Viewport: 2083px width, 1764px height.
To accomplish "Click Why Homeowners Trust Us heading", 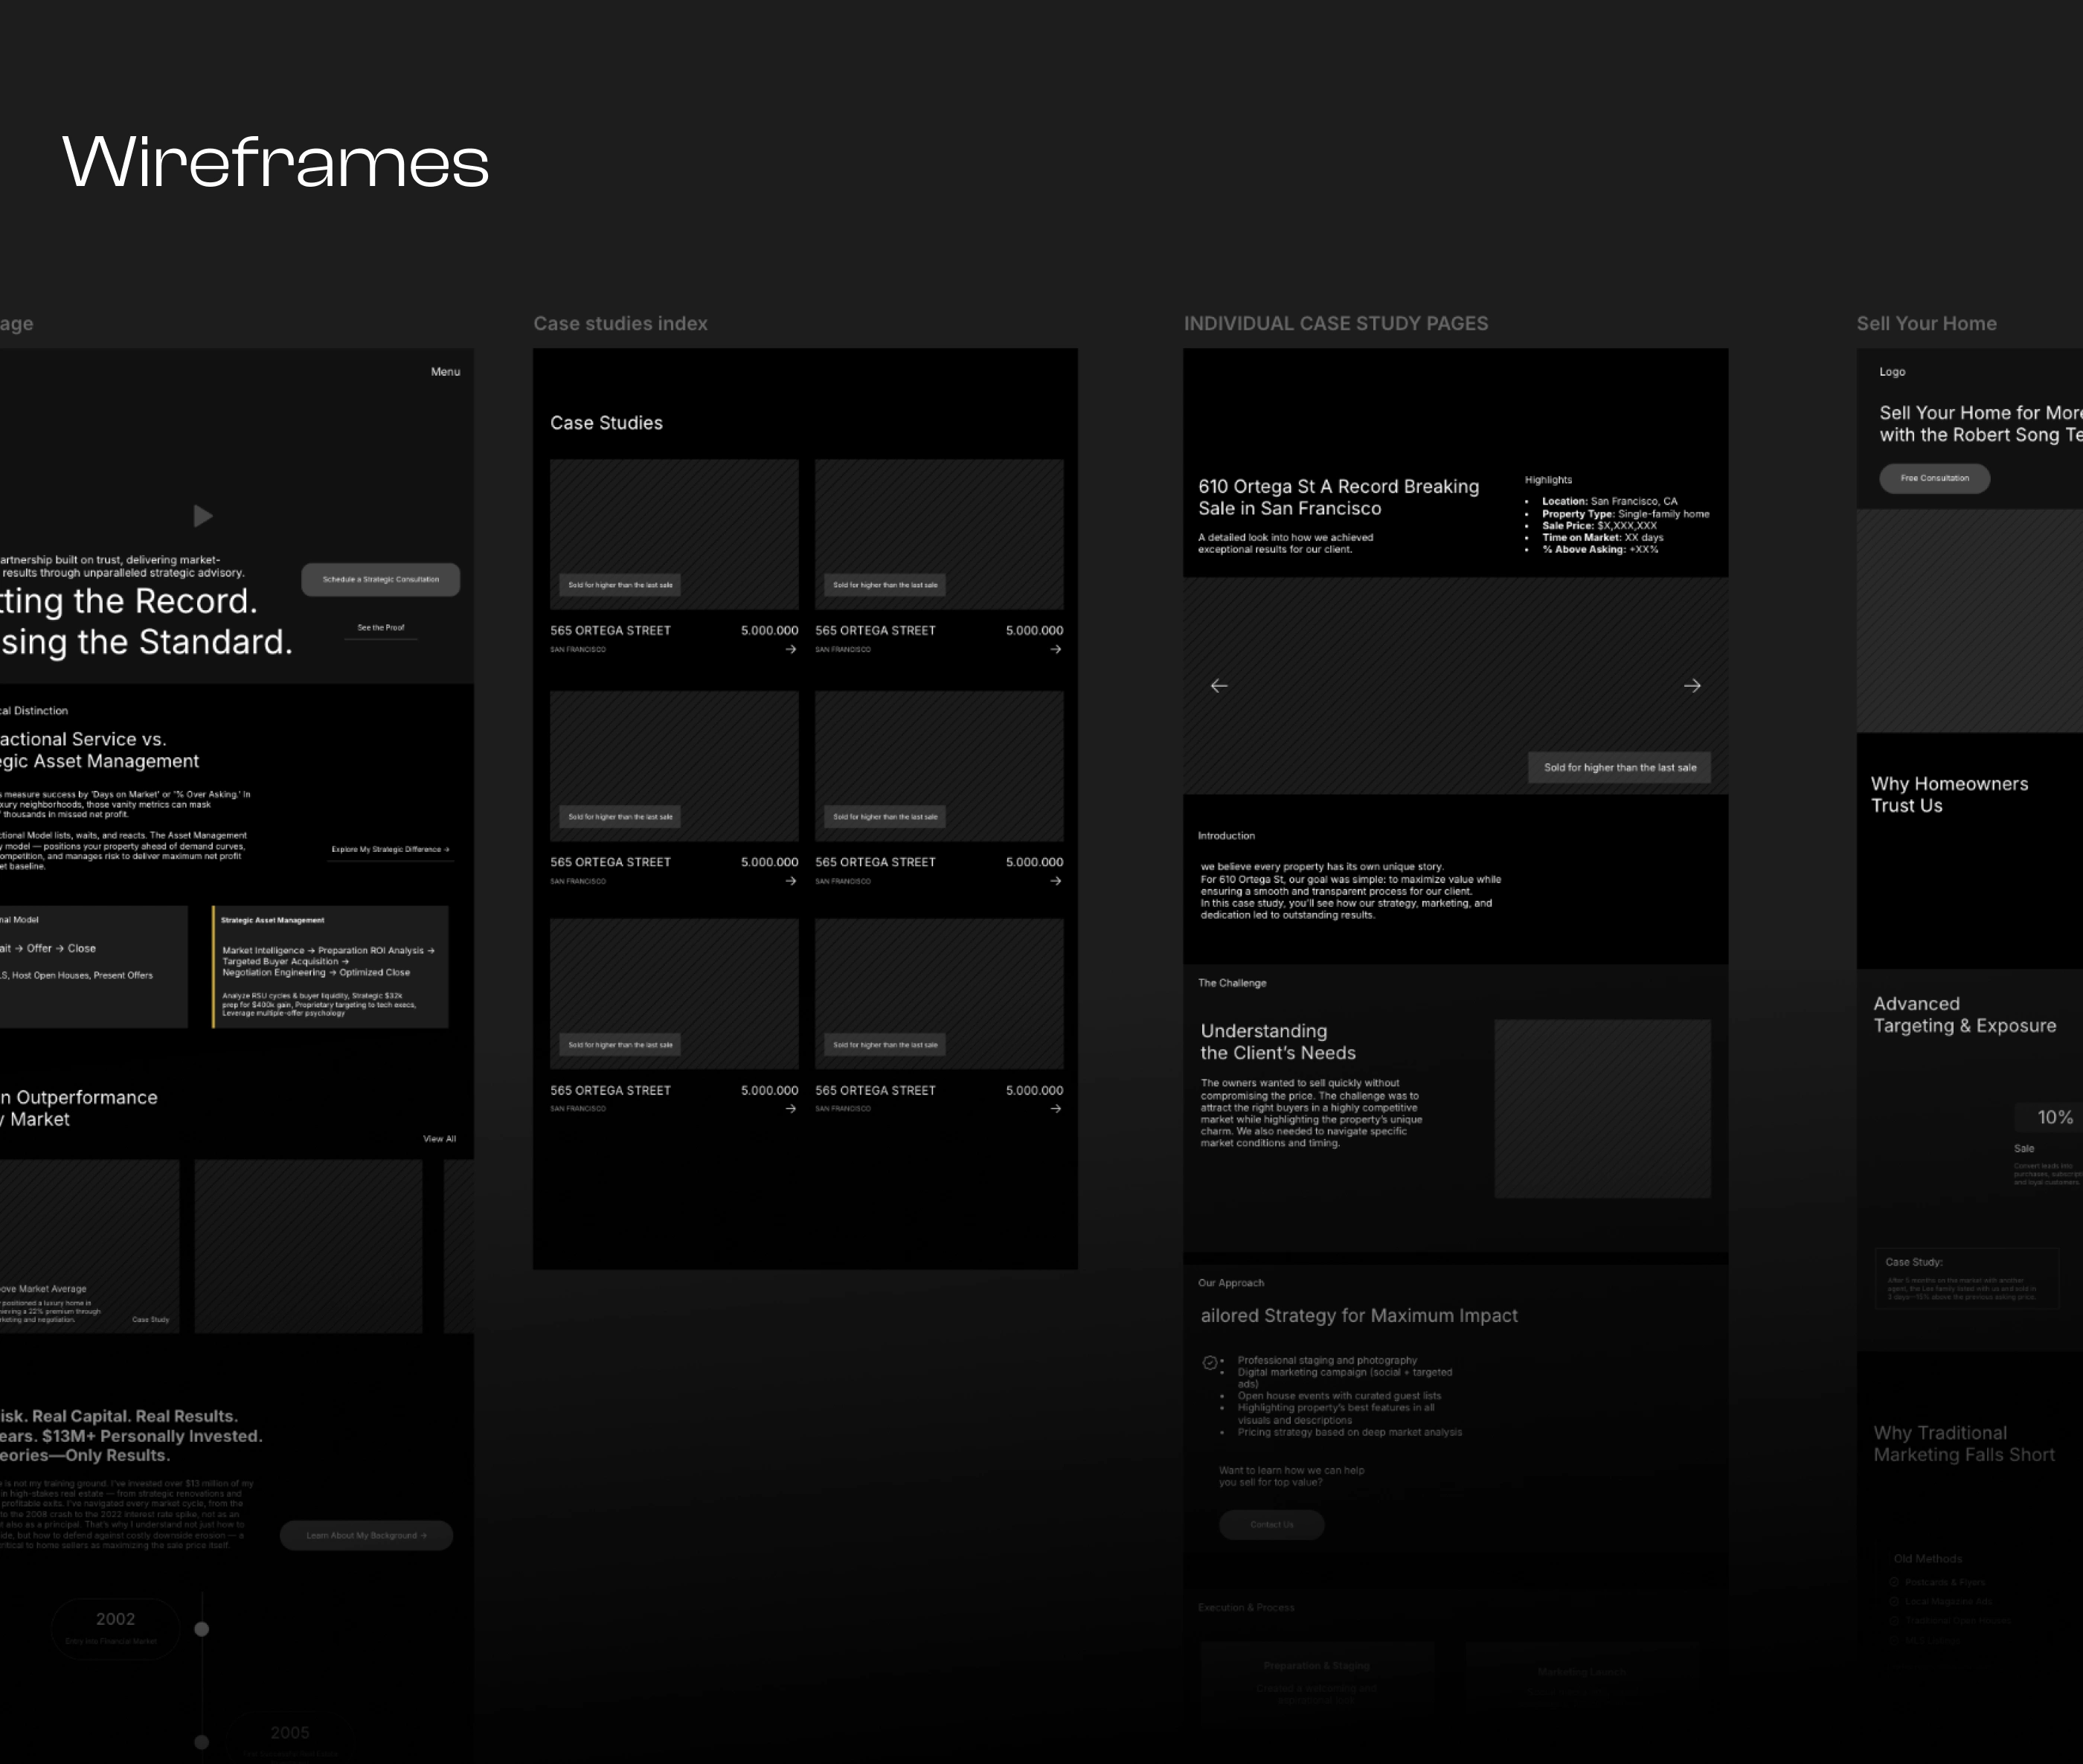I will click(x=1950, y=795).
